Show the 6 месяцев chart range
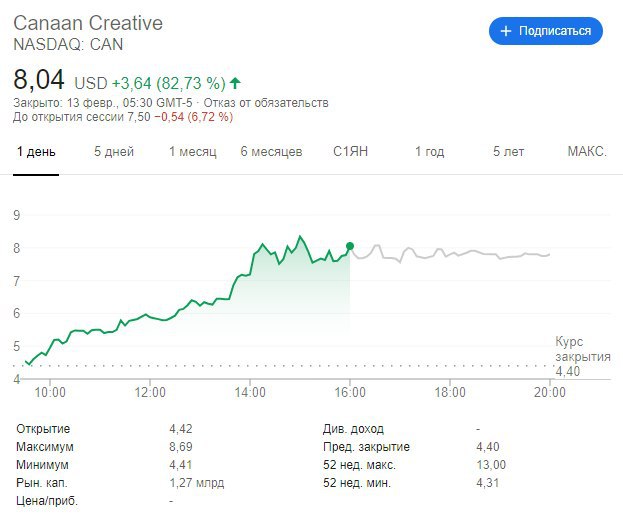 pos(271,152)
